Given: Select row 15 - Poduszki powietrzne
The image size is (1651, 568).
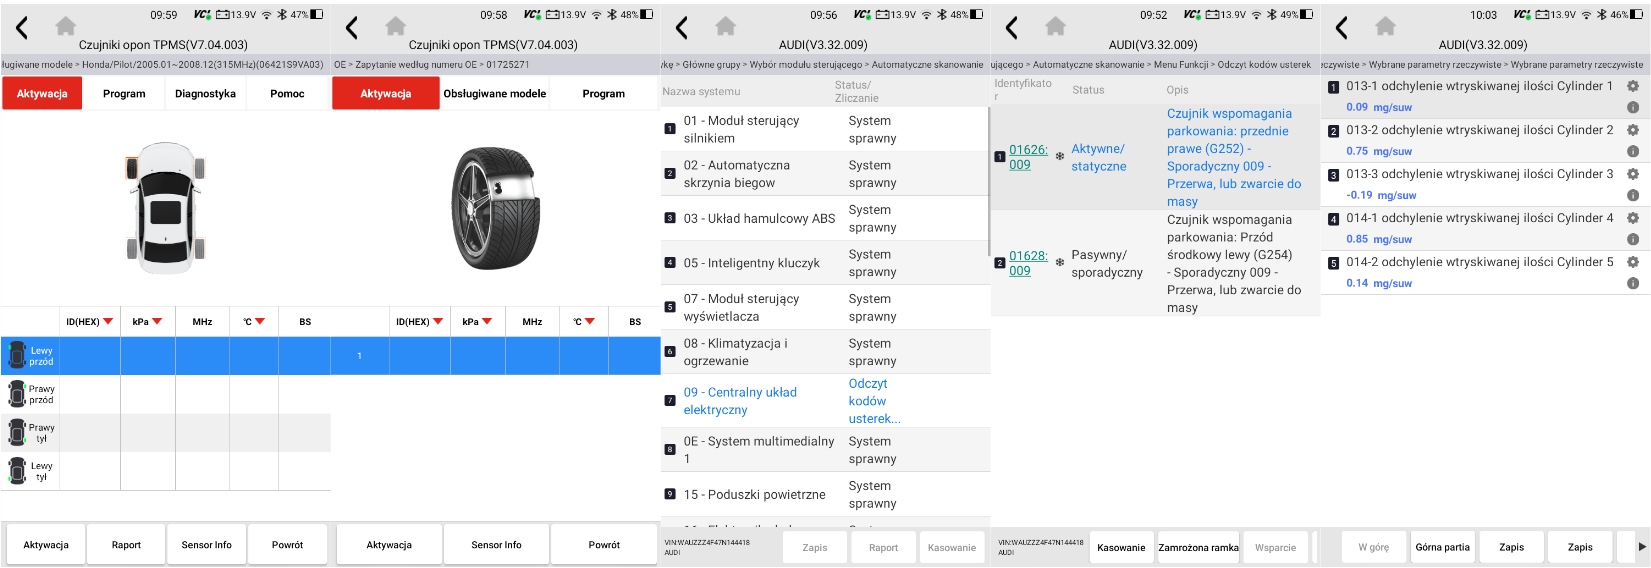Looking at the screenshot, I should click(x=825, y=494).
